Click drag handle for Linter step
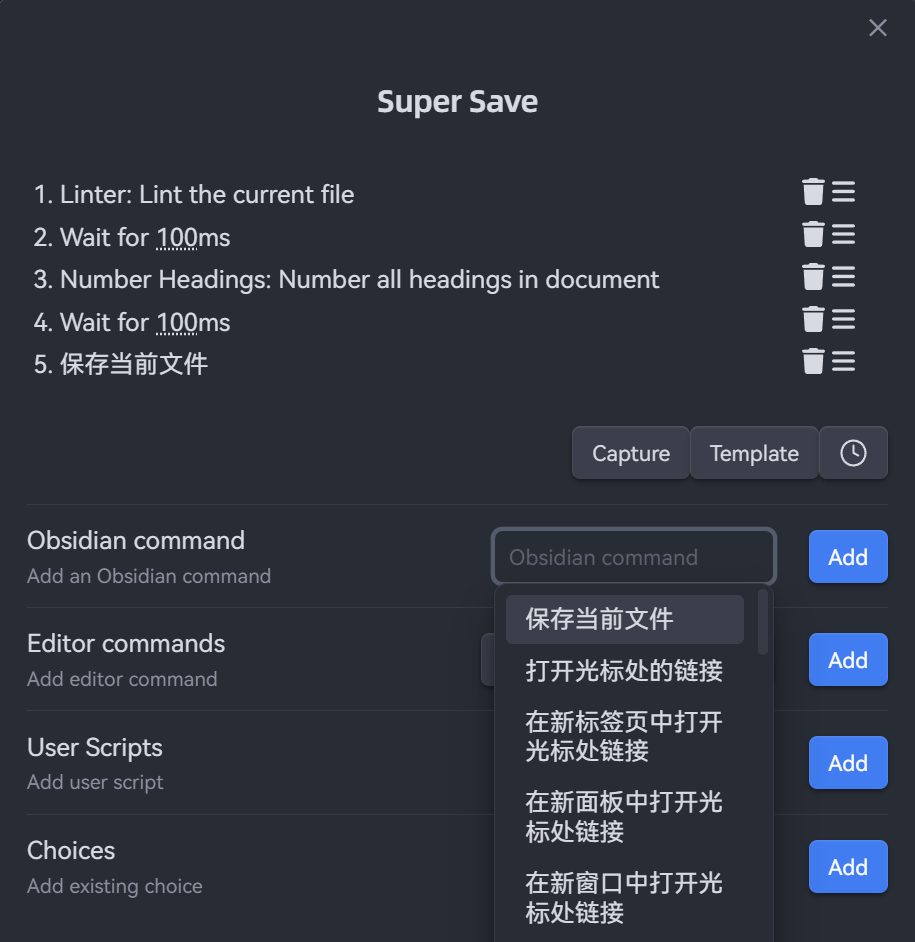The image size is (915, 942). pos(844,192)
